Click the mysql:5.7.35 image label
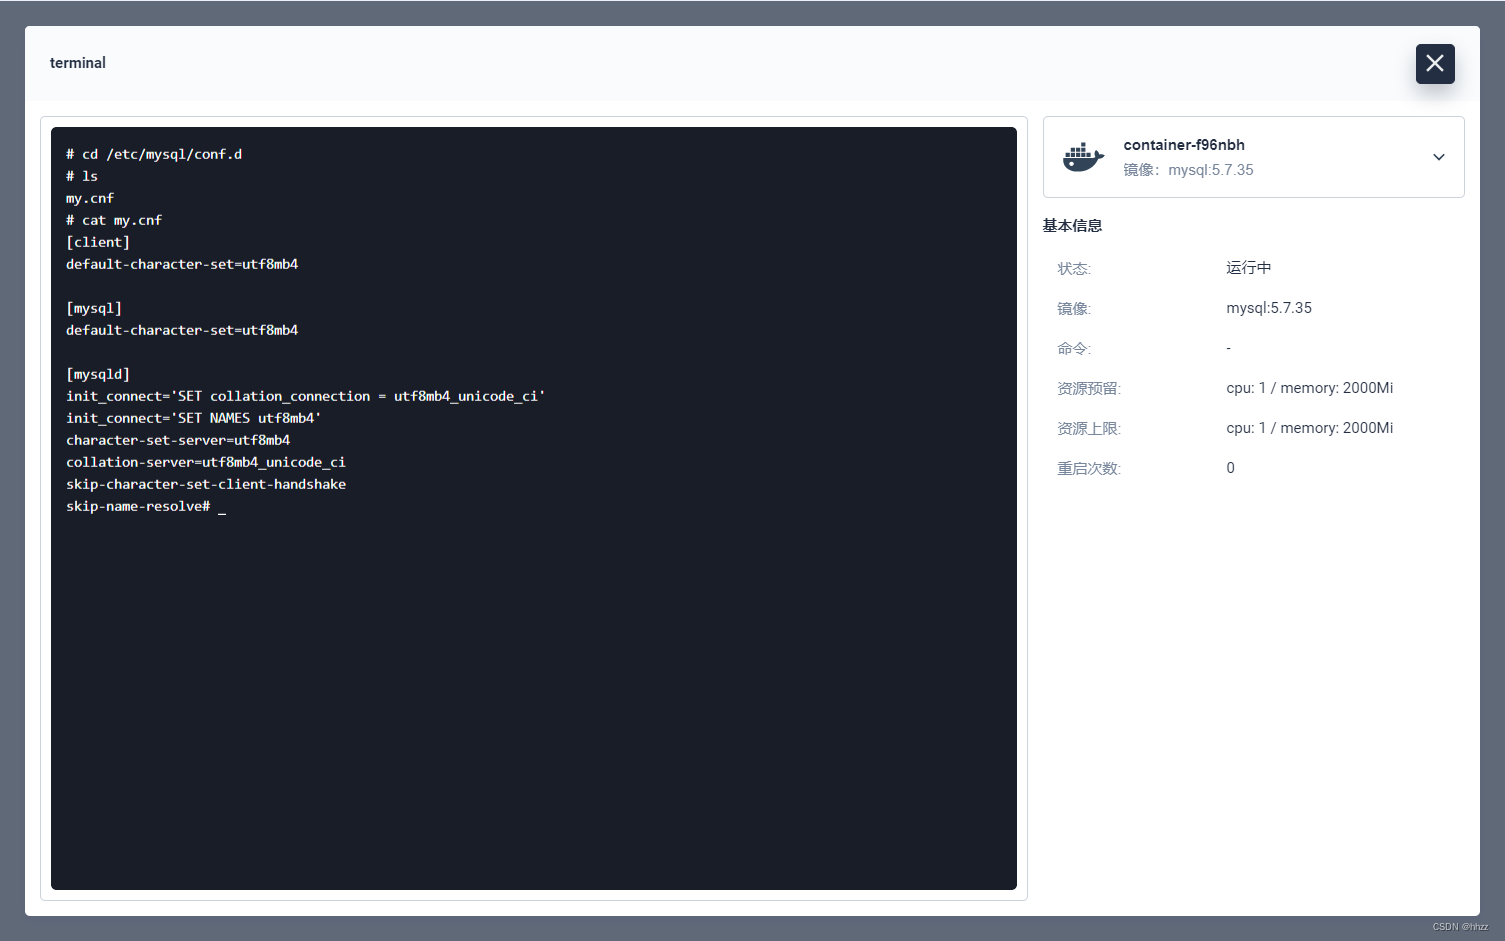The image size is (1505, 941). click(x=1268, y=307)
